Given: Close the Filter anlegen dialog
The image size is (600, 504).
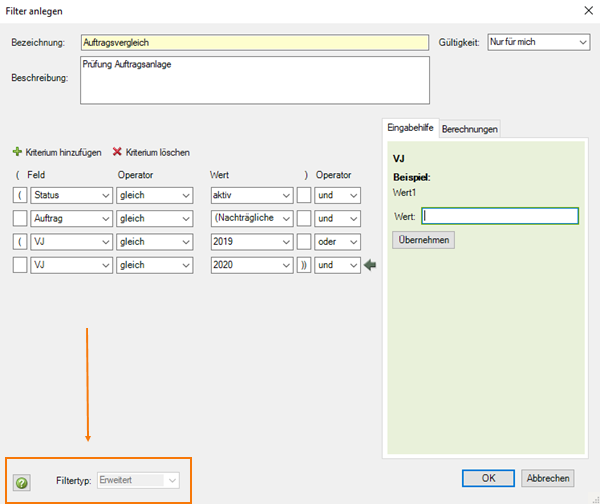Looking at the screenshot, I should pyautogui.click(x=589, y=10).
